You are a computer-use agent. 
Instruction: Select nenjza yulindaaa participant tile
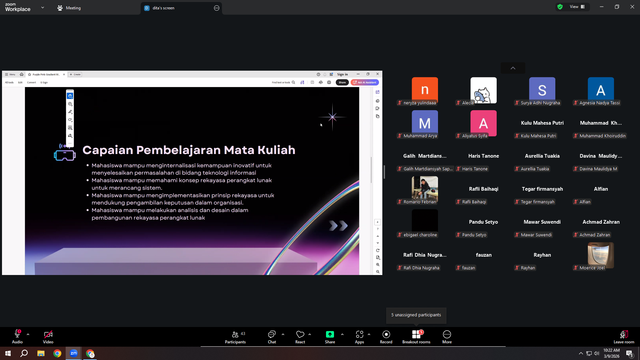[x=425, y=89]
